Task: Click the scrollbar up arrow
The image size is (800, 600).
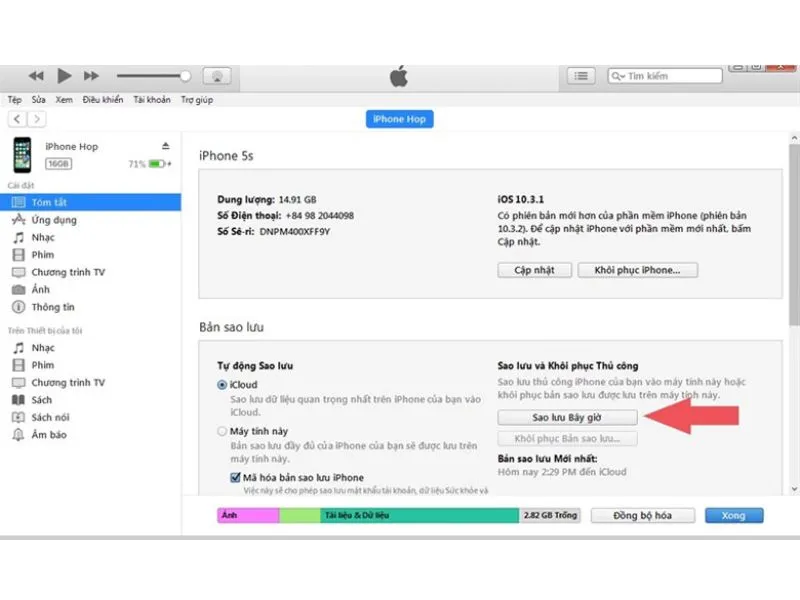Action: click(794, 138)
